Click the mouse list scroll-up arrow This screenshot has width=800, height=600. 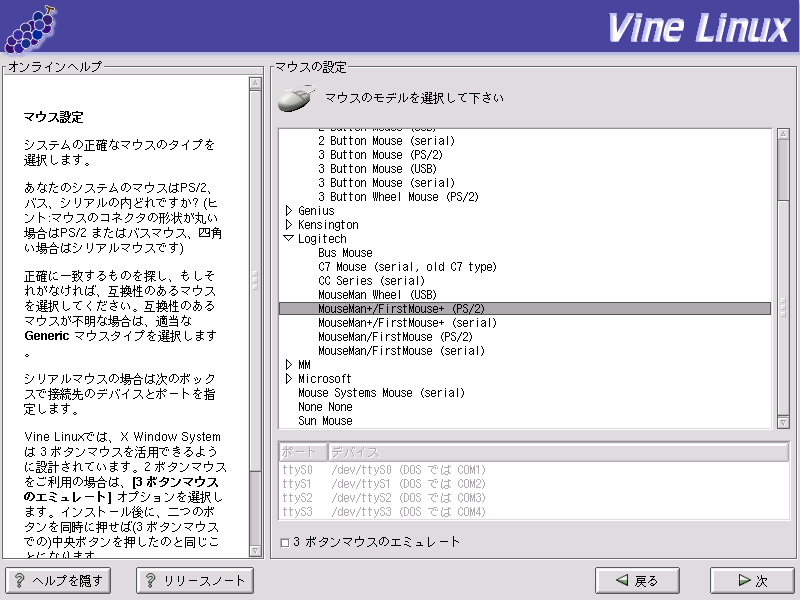coord(783,134)
